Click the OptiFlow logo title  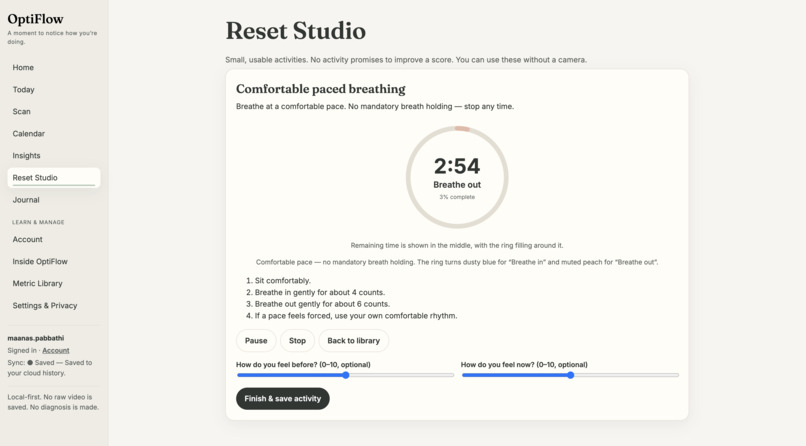[x=35, y=19]
